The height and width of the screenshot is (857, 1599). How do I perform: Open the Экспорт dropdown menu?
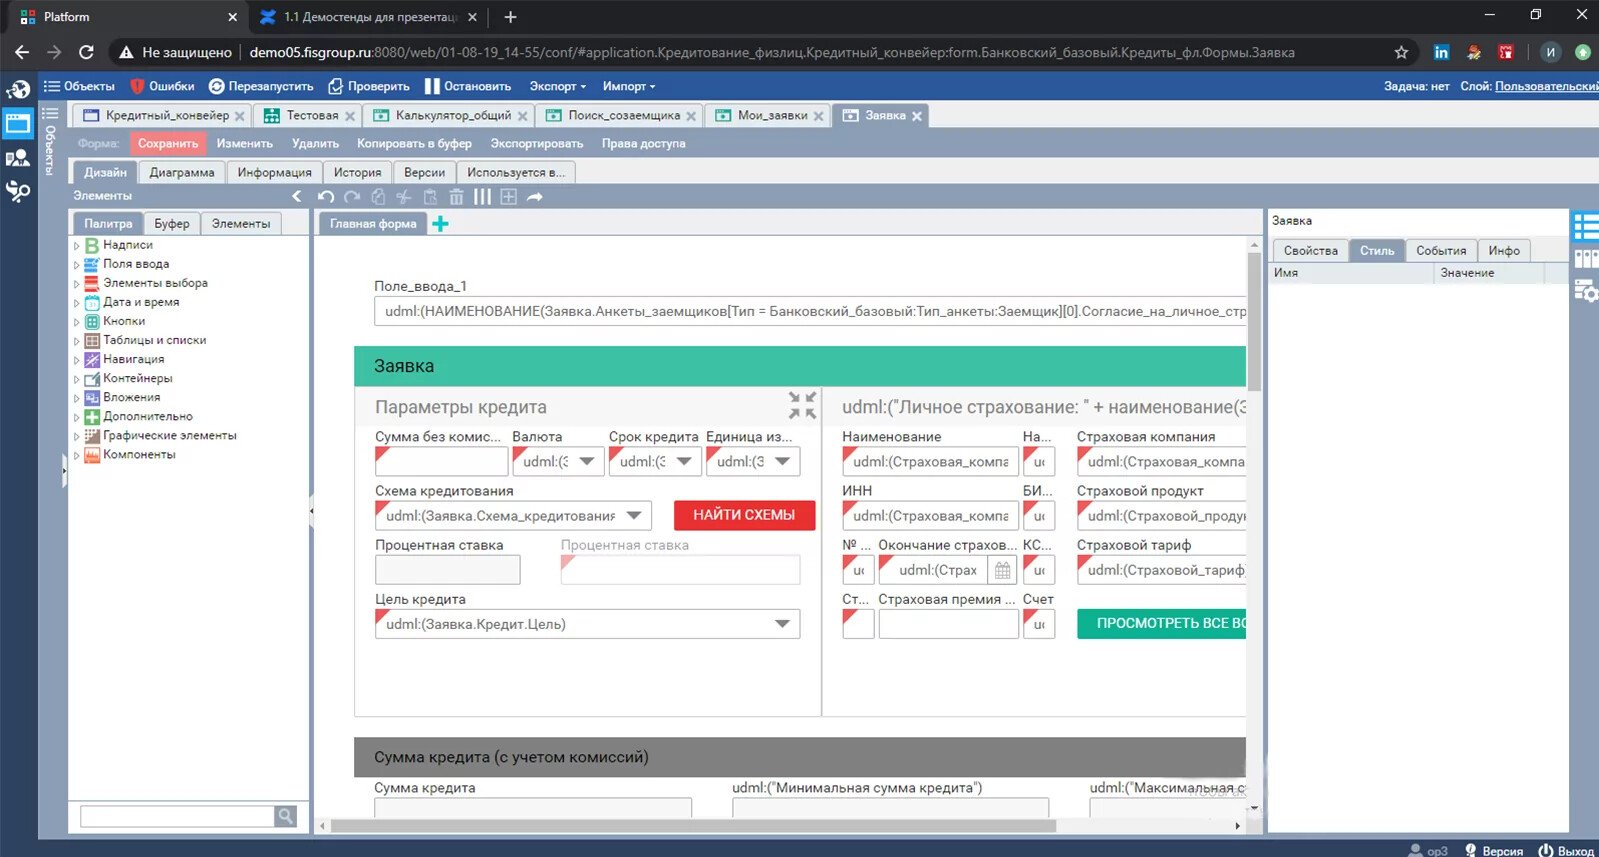click(x=557, y=86)
